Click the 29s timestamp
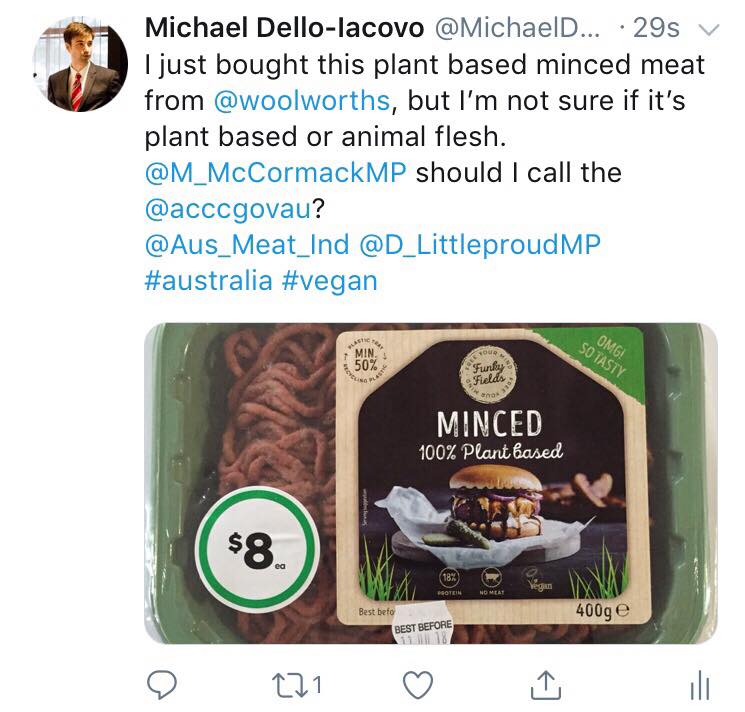745x712 pixels. tap(657, 29)
